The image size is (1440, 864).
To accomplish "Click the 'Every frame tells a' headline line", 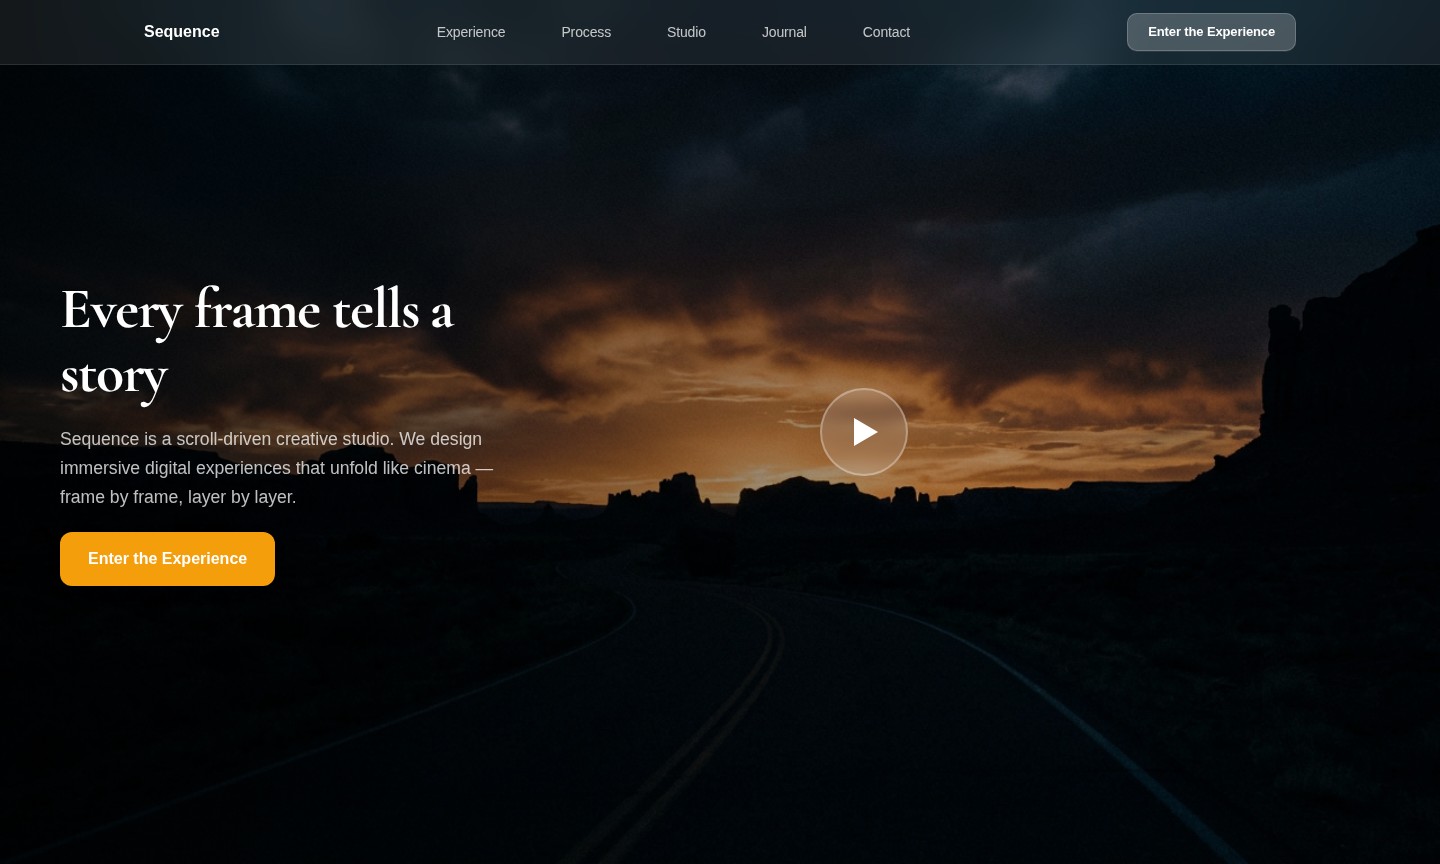I will pyautogui.click(x=257, y=309).
